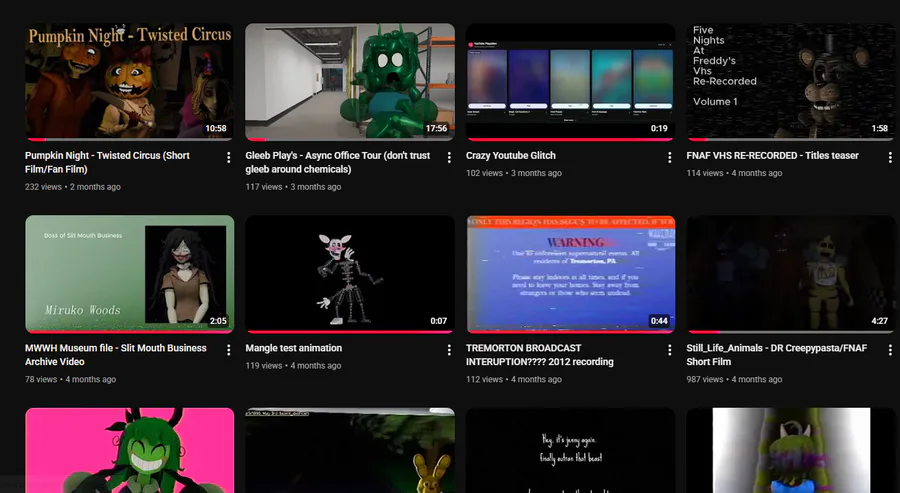Viewport: 900px width, 493px height.
Task: Click the Mangle test animation title
Action: [294, 348]
